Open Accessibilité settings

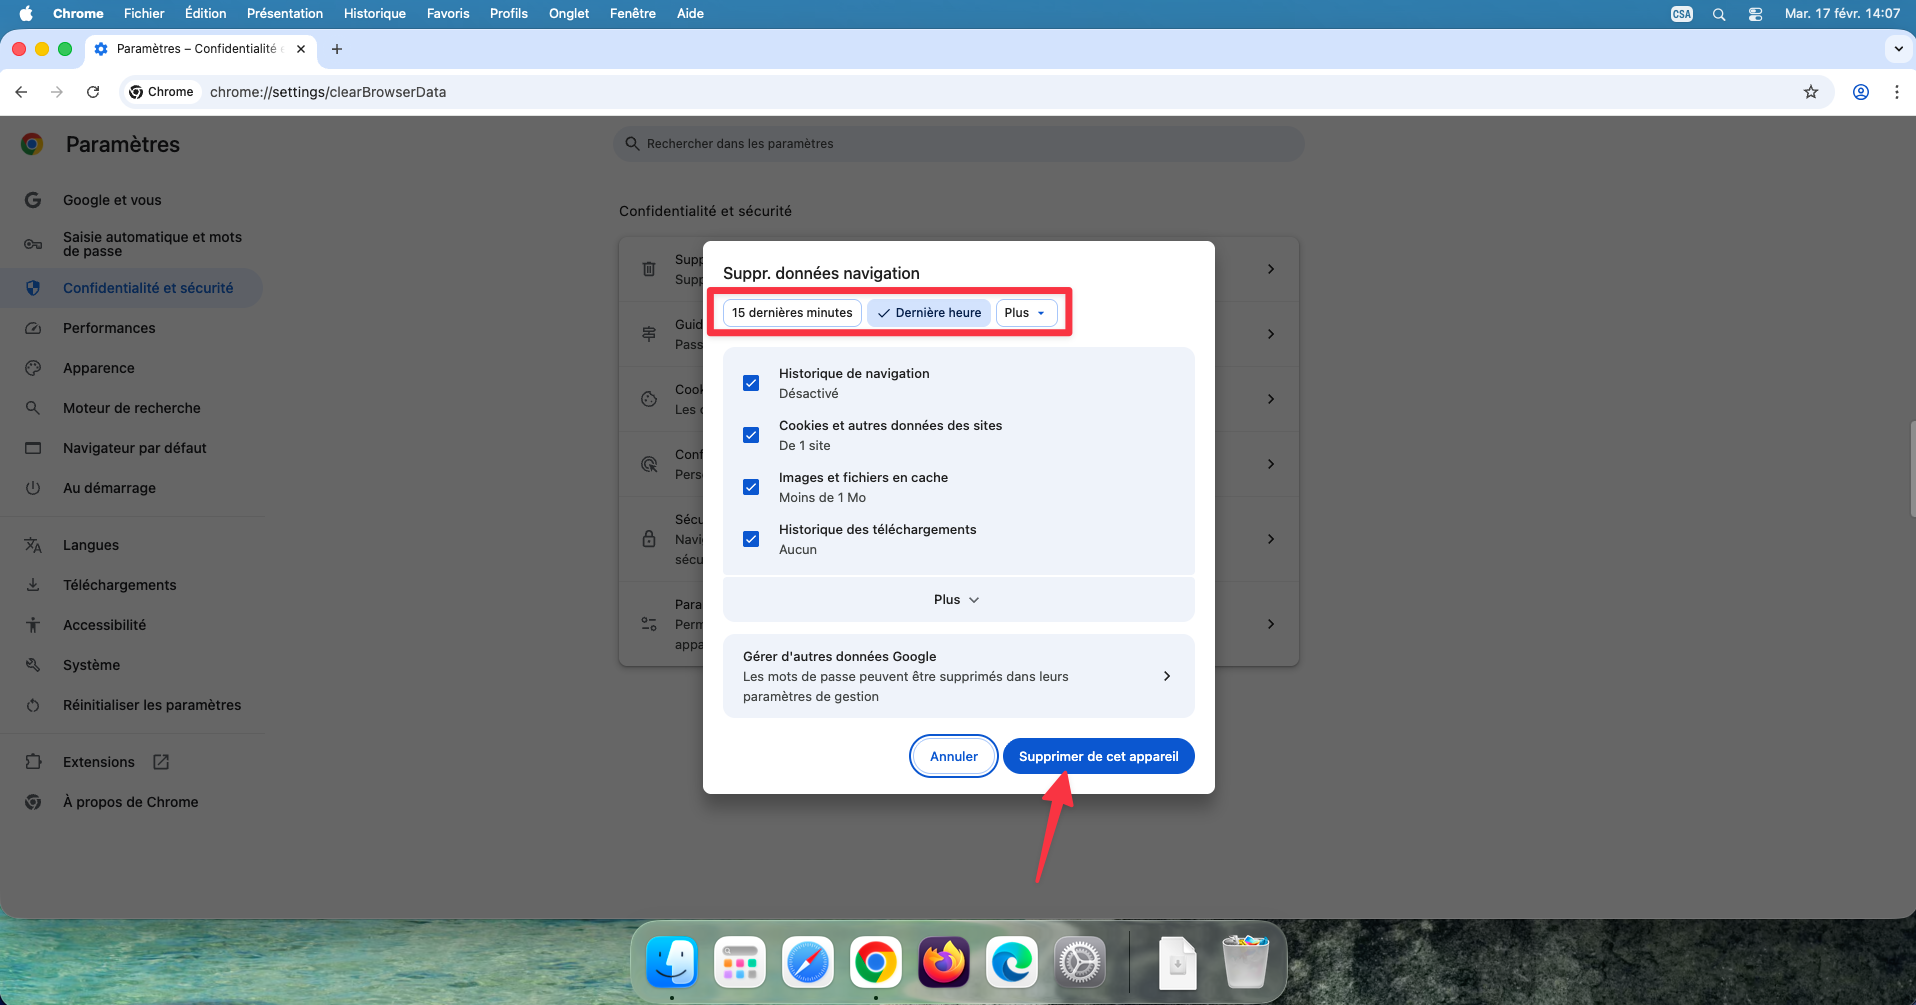coord(131,625)
